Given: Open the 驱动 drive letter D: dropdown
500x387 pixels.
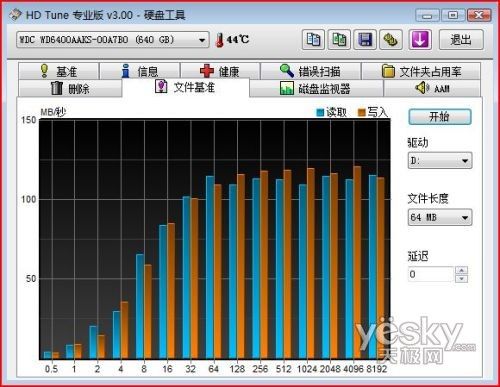Looking at the screenshot, I should tap(440, 161).
